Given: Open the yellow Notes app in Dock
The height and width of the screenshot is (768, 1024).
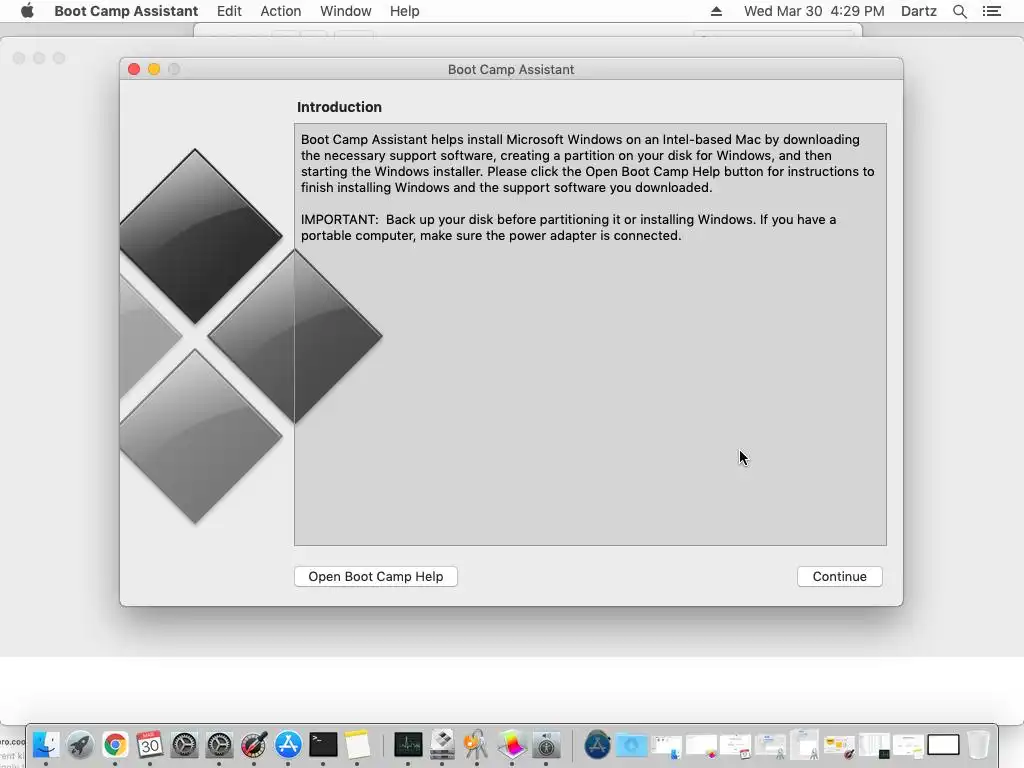Looking at the screenshot, I should pyautogui.click(x=357, y=744).
